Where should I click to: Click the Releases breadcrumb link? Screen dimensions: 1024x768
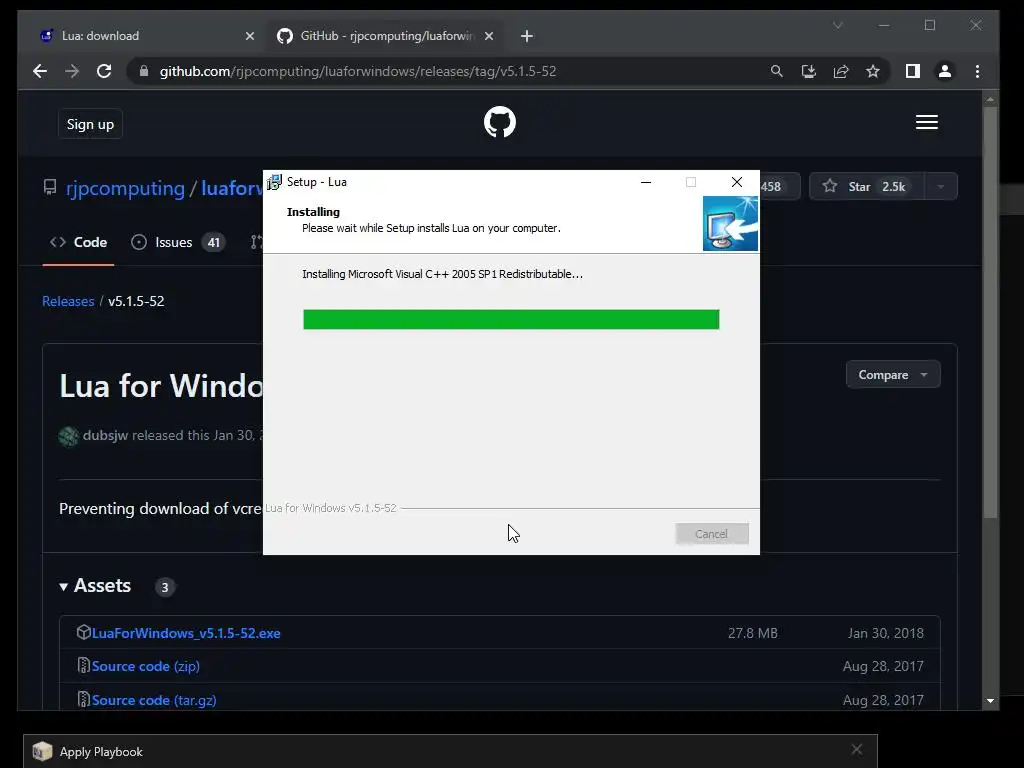click(68, 301)
